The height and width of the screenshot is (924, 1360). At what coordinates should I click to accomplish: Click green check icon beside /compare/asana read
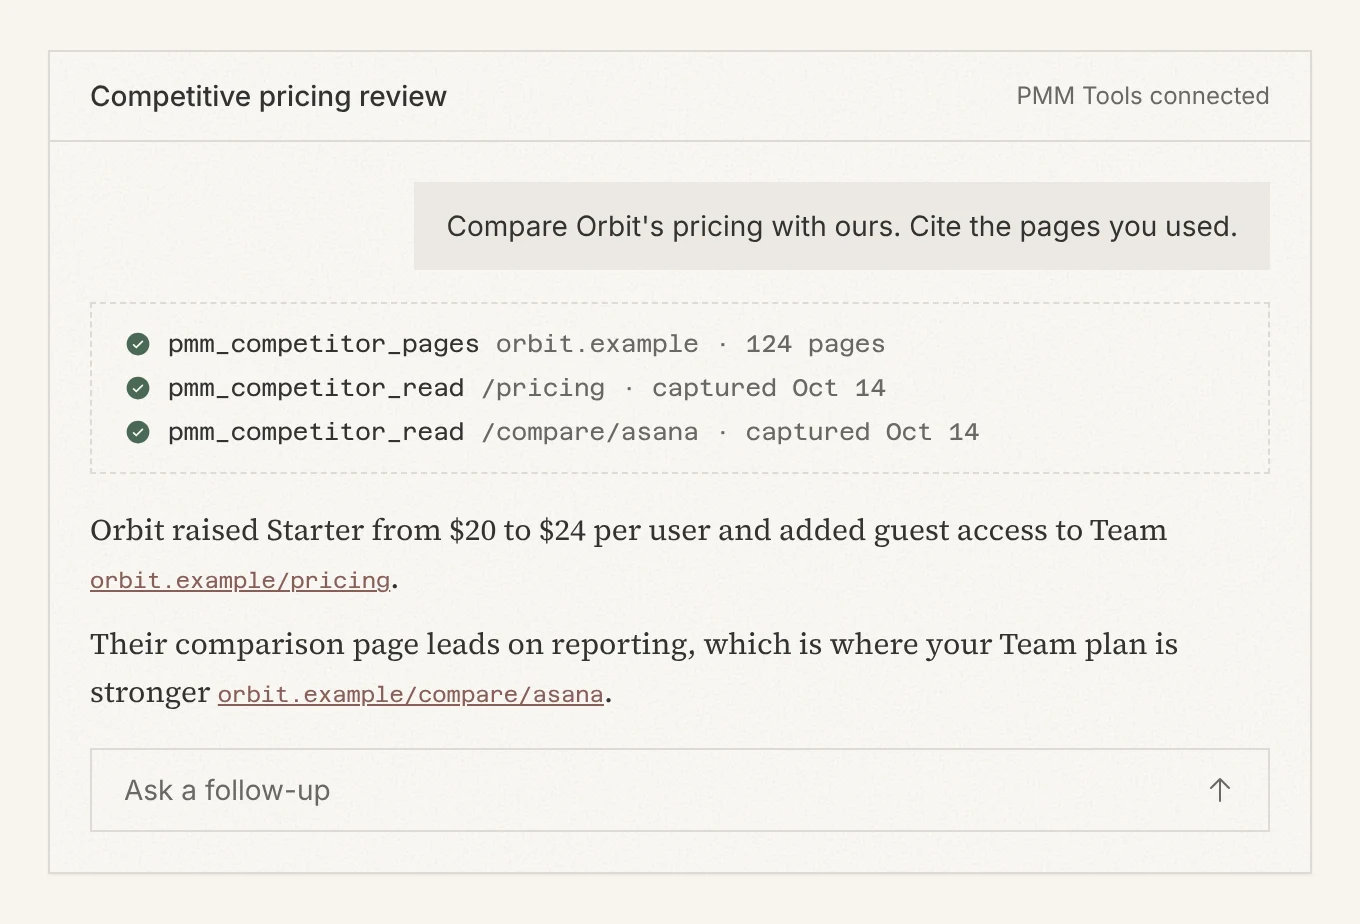tap(138, 432)
